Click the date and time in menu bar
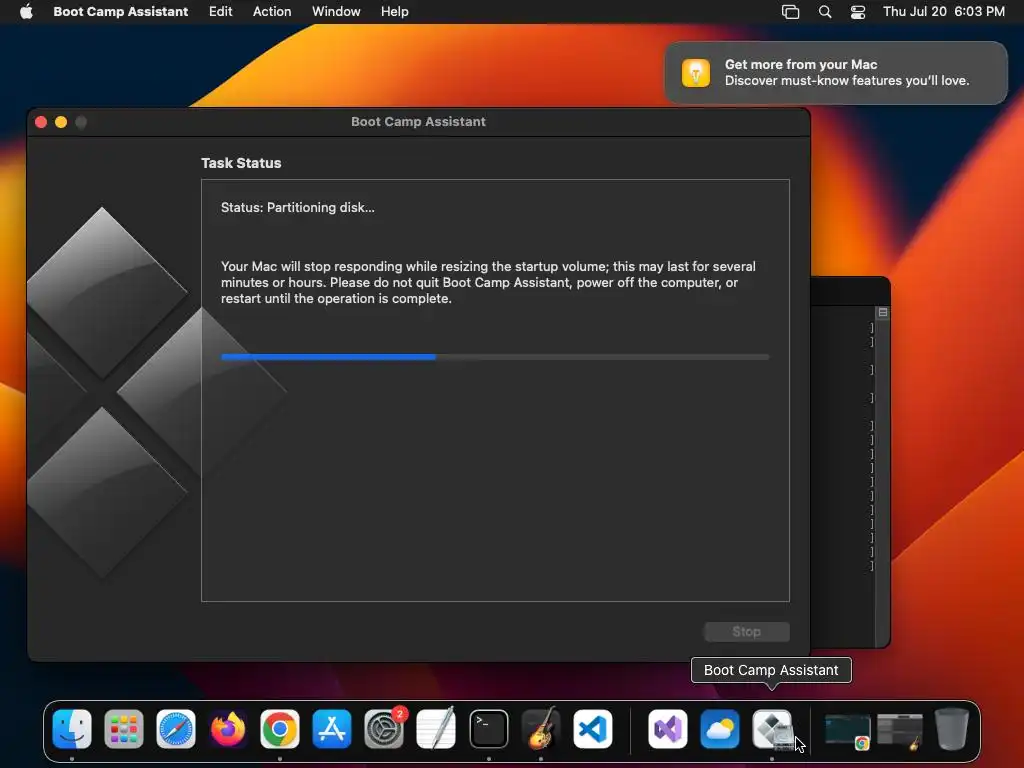Viewport: 1024px width, 768px height. (944, 12)
